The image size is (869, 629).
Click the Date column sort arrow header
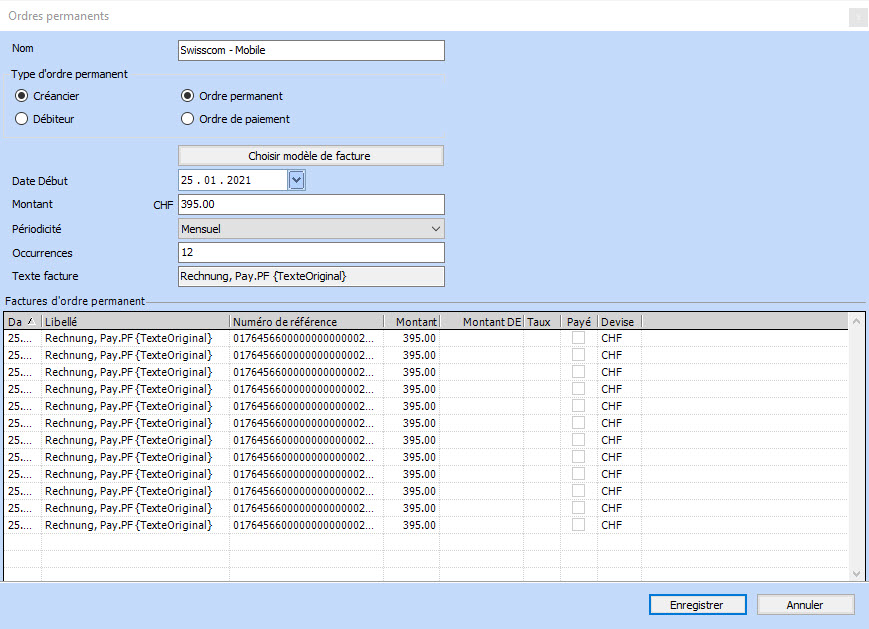coord(22,322)
